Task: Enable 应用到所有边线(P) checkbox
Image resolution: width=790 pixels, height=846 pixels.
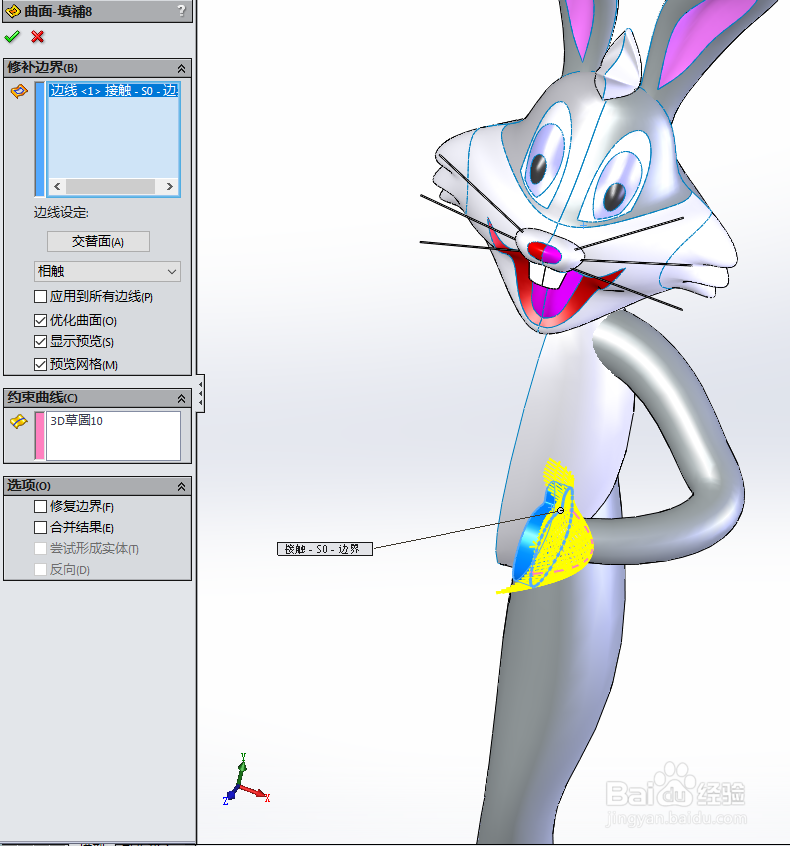Action: tap(40, 297)
